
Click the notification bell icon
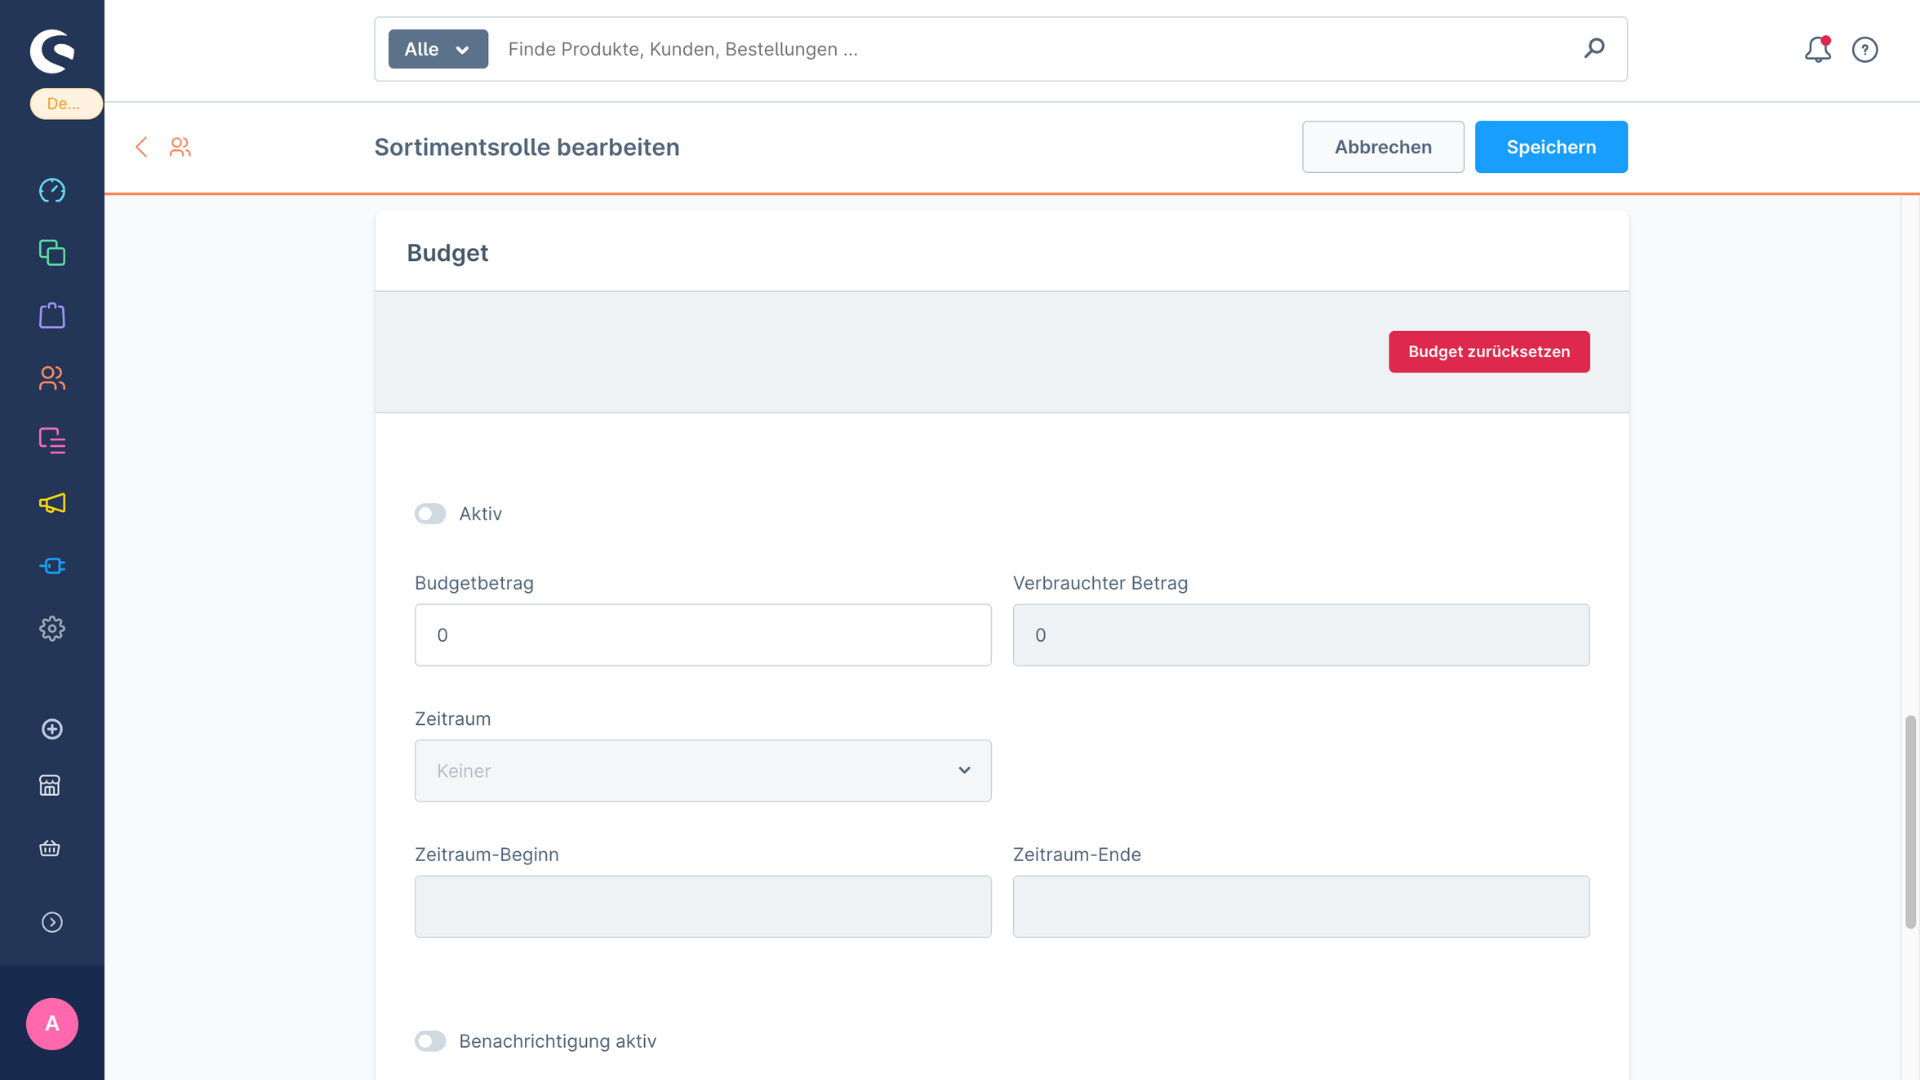(x=1817, y=49)
